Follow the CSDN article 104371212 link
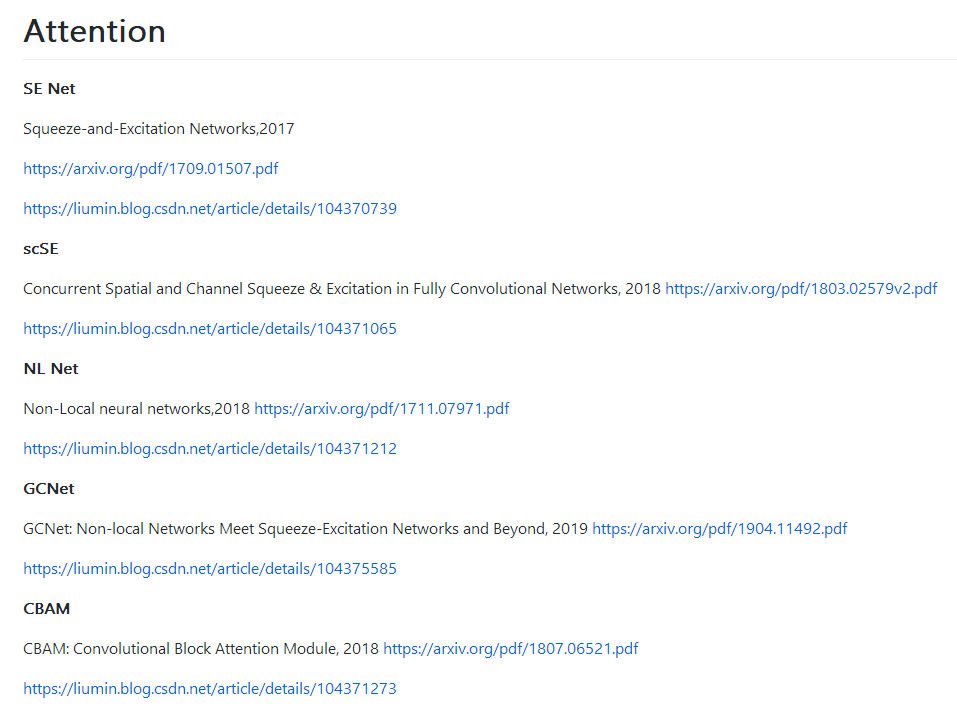Viewport: 957px width, 713px height. coord(210,449)
